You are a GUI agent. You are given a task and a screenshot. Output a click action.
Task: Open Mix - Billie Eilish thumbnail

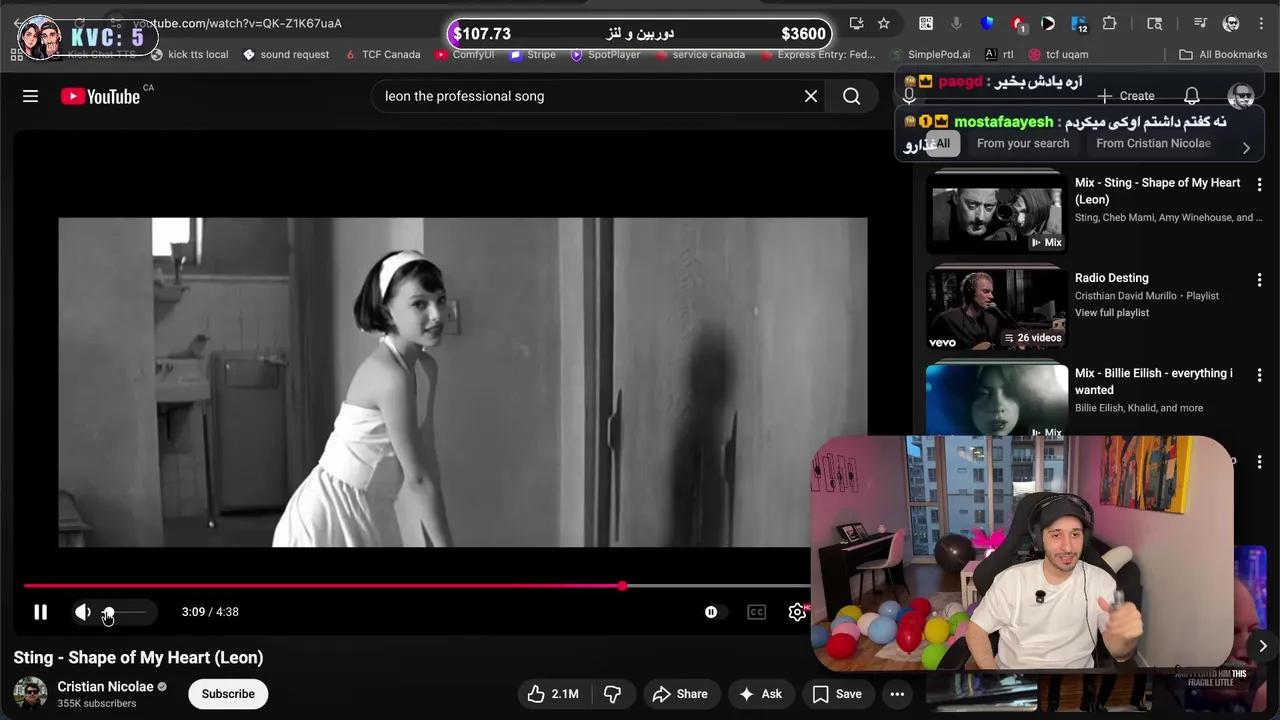coord(996,401)
